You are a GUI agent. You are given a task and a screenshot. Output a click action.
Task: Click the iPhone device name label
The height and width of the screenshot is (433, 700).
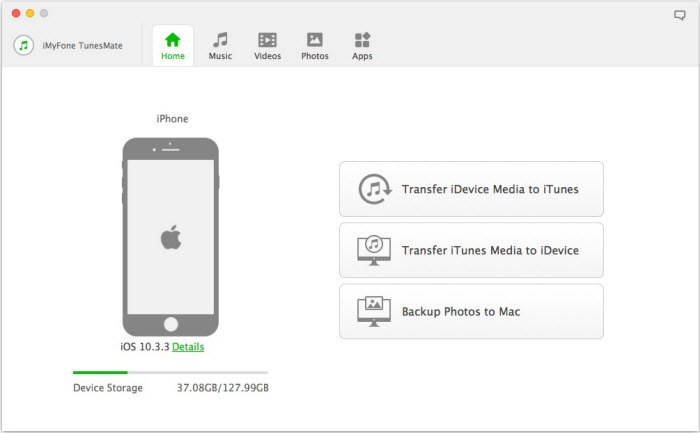[x=172, y=119]
